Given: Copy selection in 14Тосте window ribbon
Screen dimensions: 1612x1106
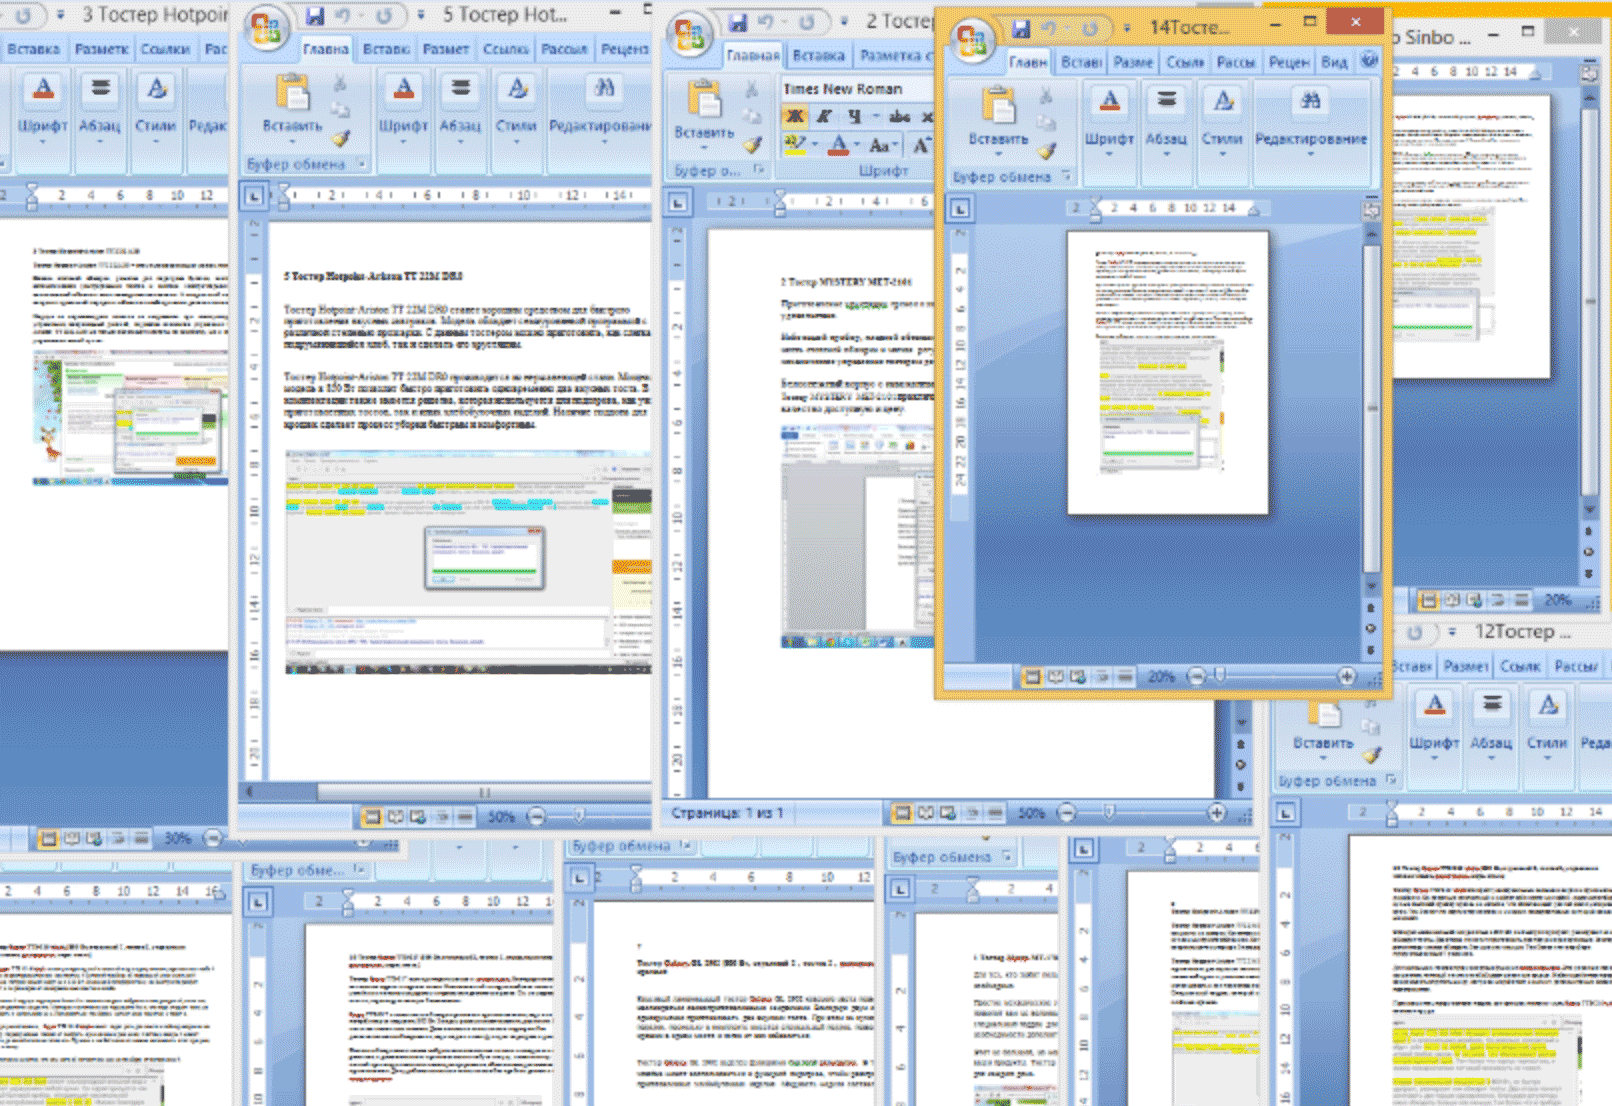Looking at the screenshot, I should pos(1046,123).
